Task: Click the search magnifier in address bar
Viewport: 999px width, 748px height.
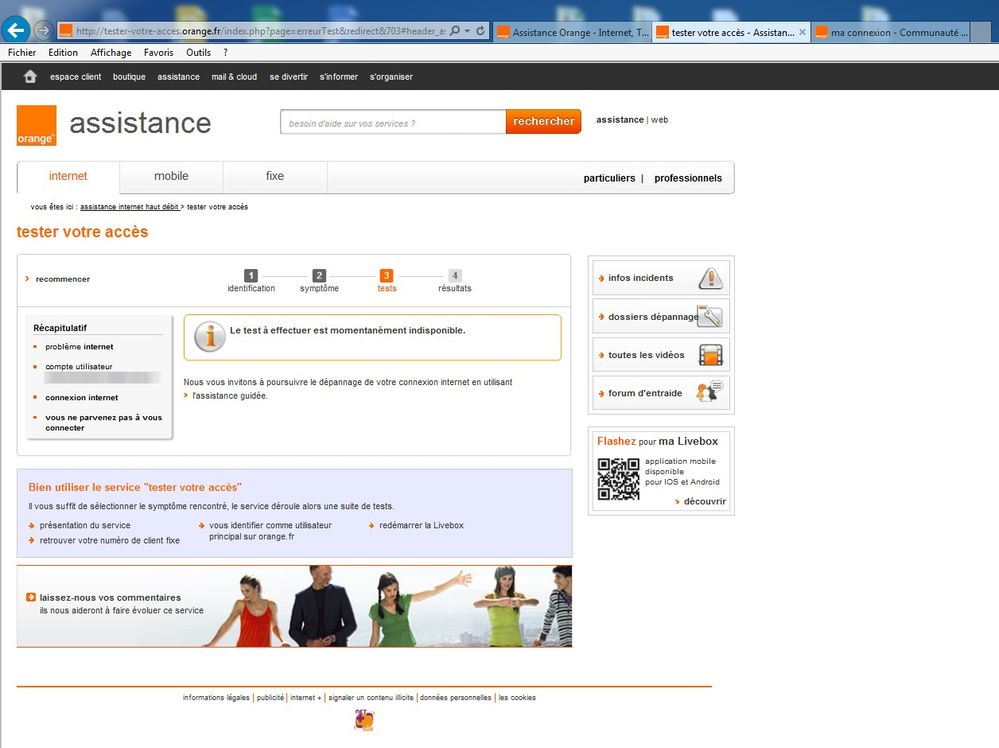Action: pyautogui.click(x=455, y=31)
